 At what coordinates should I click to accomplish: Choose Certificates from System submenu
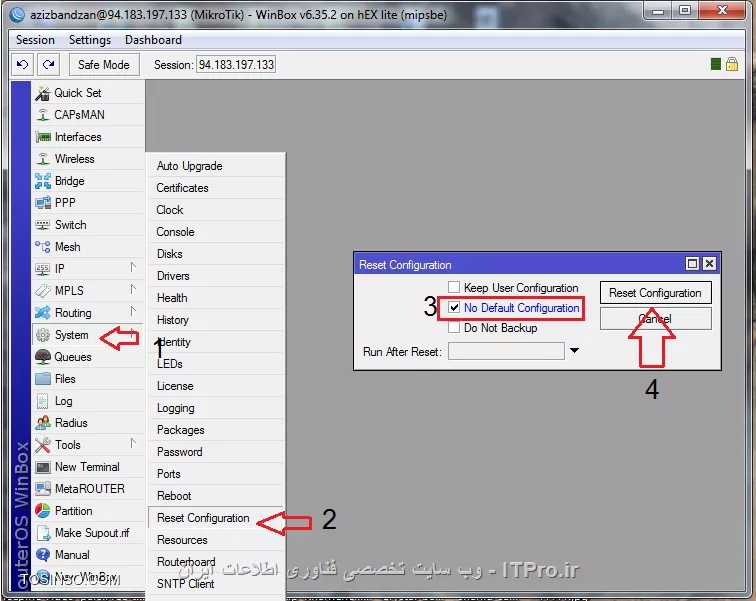click(x=216, y=188)
